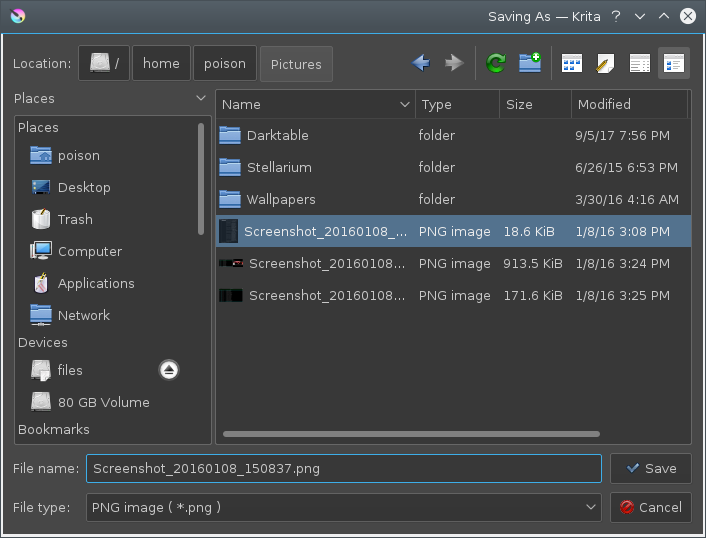This screenshot has width=706, height=538.
Task: Click the Places panel vertical scrollbar
Action: point(201,179)
